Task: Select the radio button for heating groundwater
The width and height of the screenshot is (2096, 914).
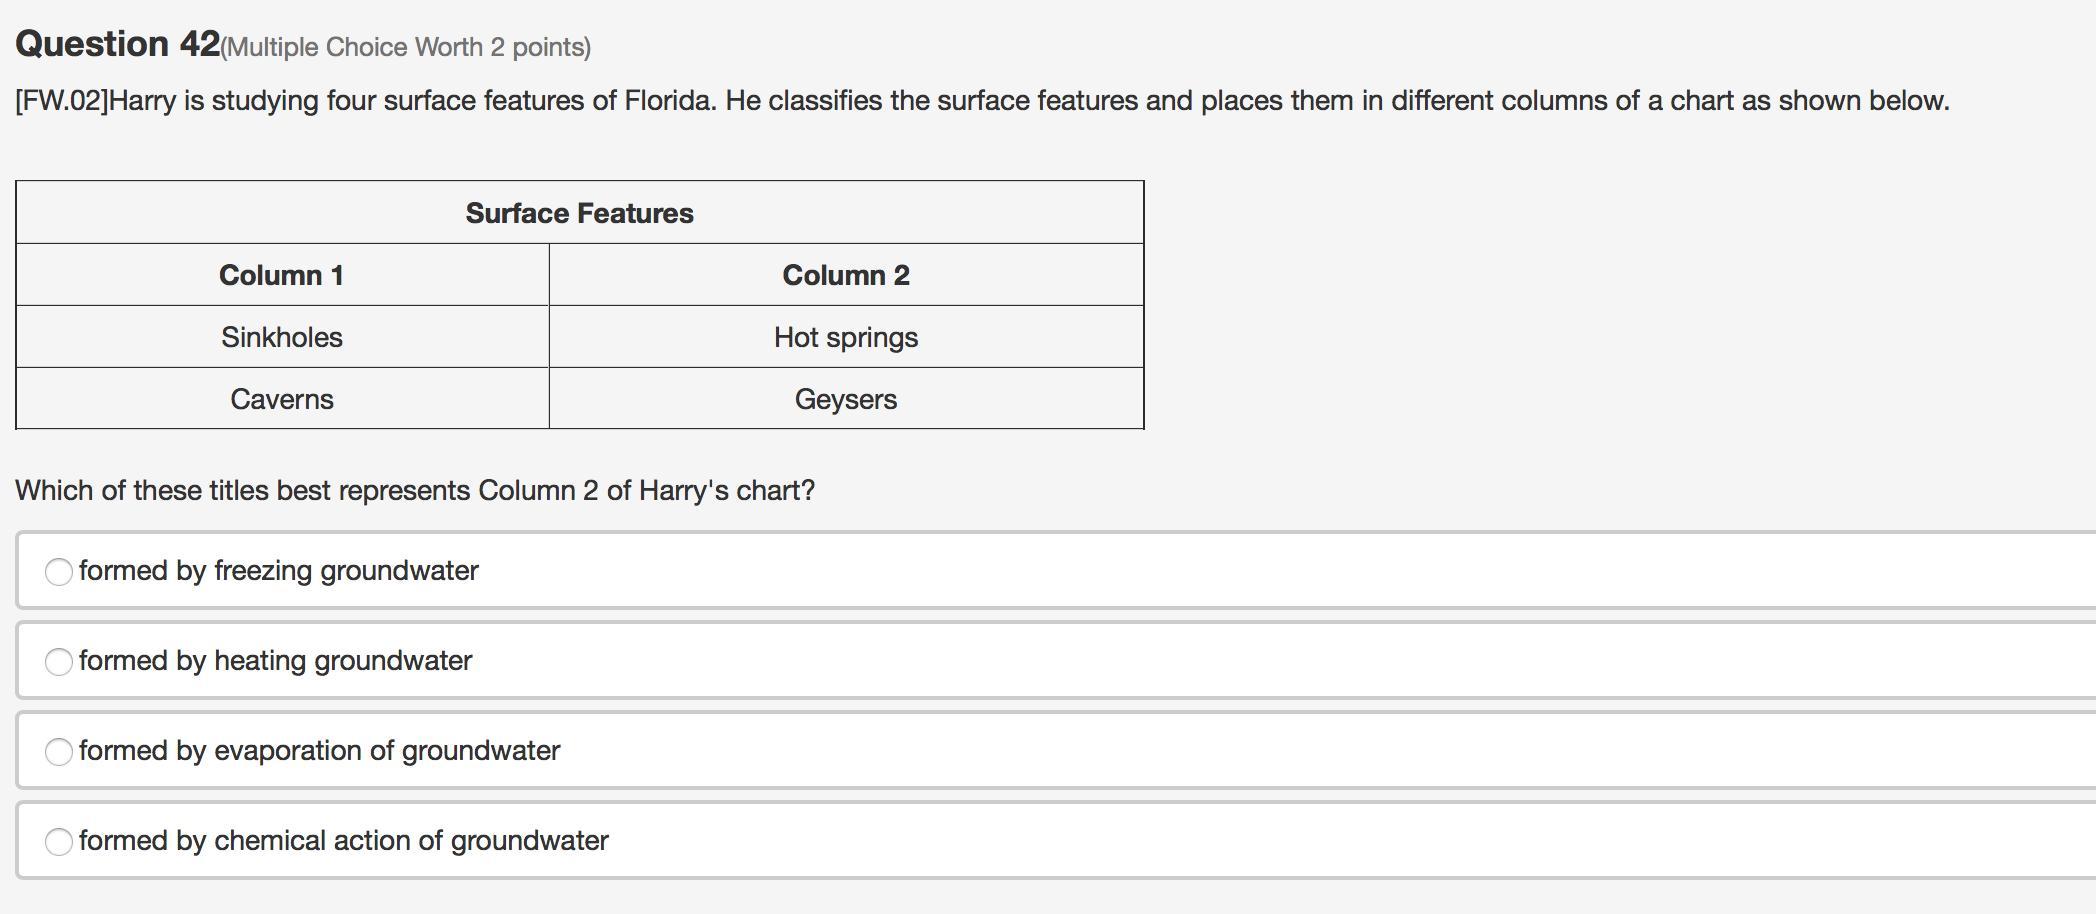Action: click(x=59, y=661)
